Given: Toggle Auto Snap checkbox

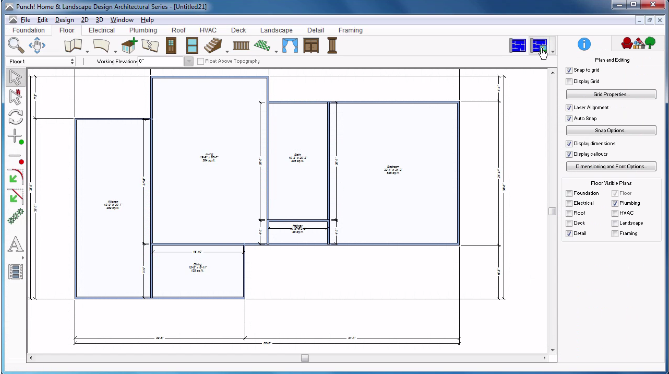Looking at the screenshot, I should 569,119.
